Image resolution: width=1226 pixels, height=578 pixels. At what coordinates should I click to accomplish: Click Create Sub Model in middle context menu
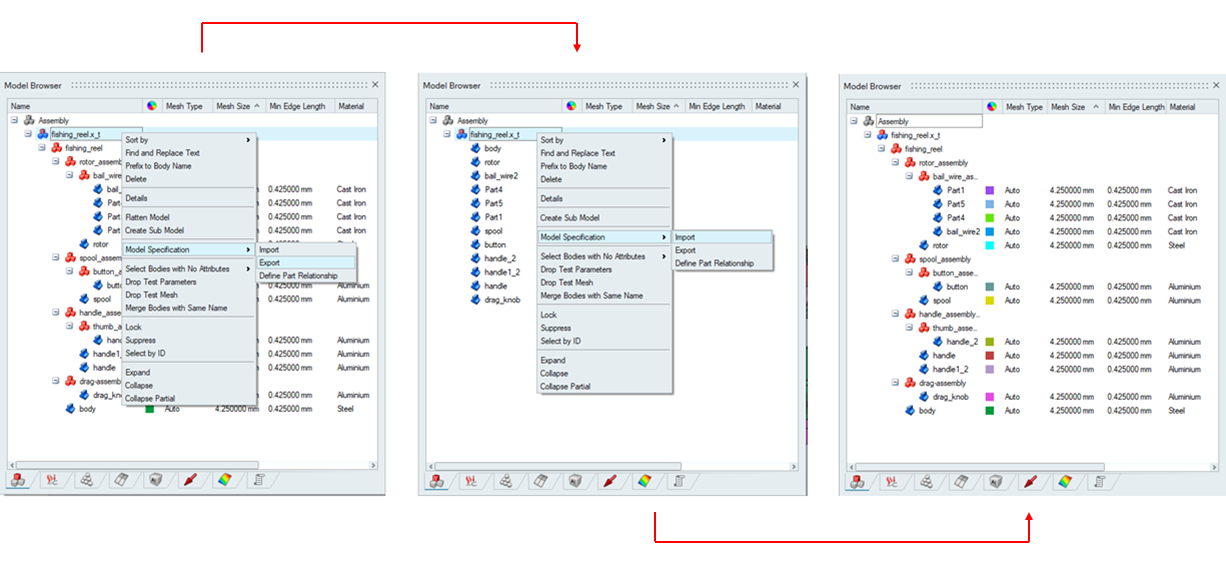click(571, 217)
